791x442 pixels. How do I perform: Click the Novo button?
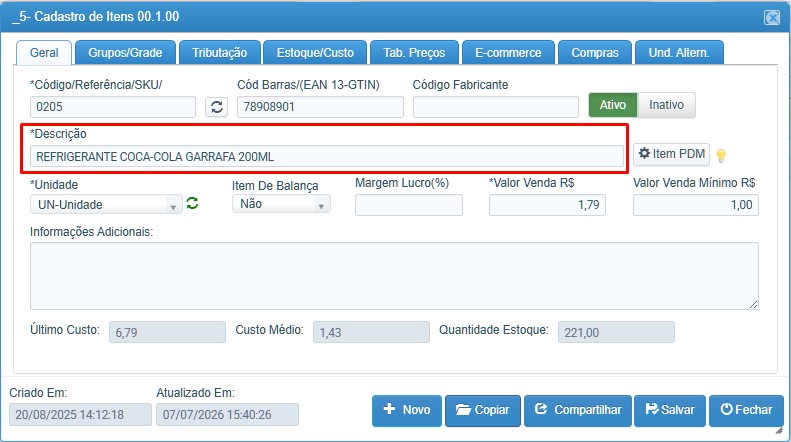point(407,410)
